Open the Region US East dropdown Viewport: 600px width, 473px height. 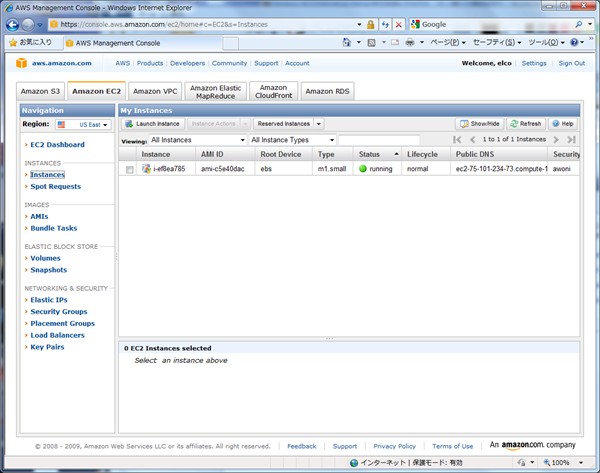[x=83, y=125]
